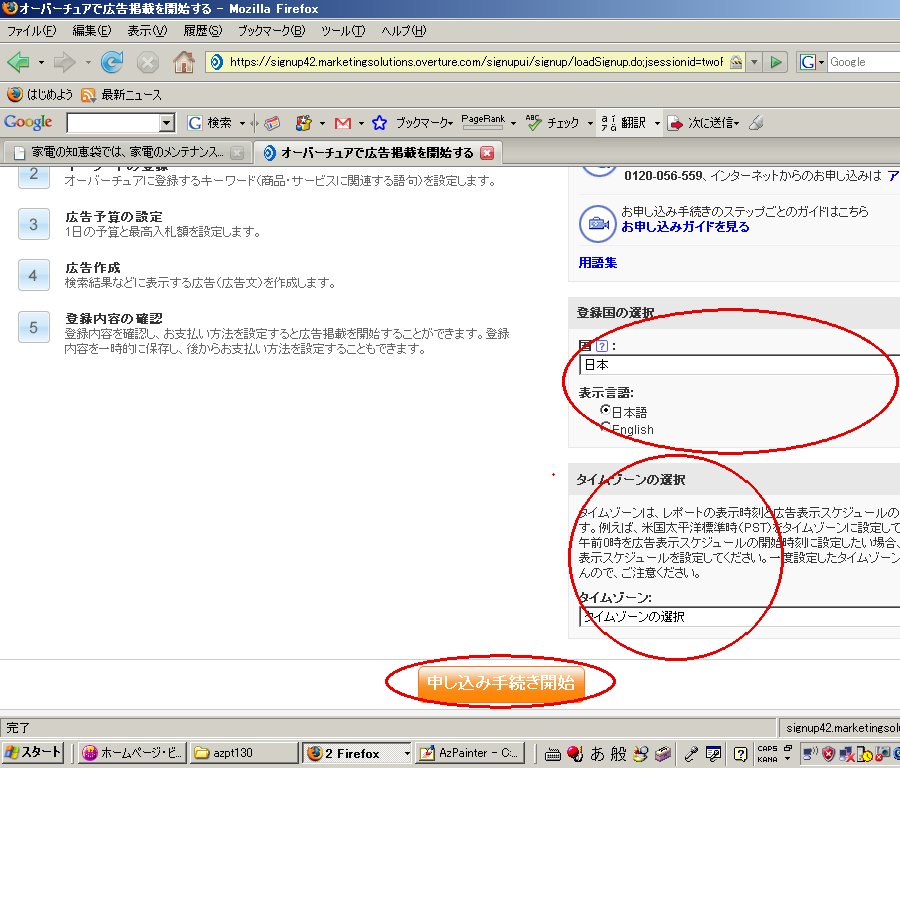Viewport: 900px width, 900px height.
Task: Close the 家電の知恵袋 tab
Action: coord(237,152)
